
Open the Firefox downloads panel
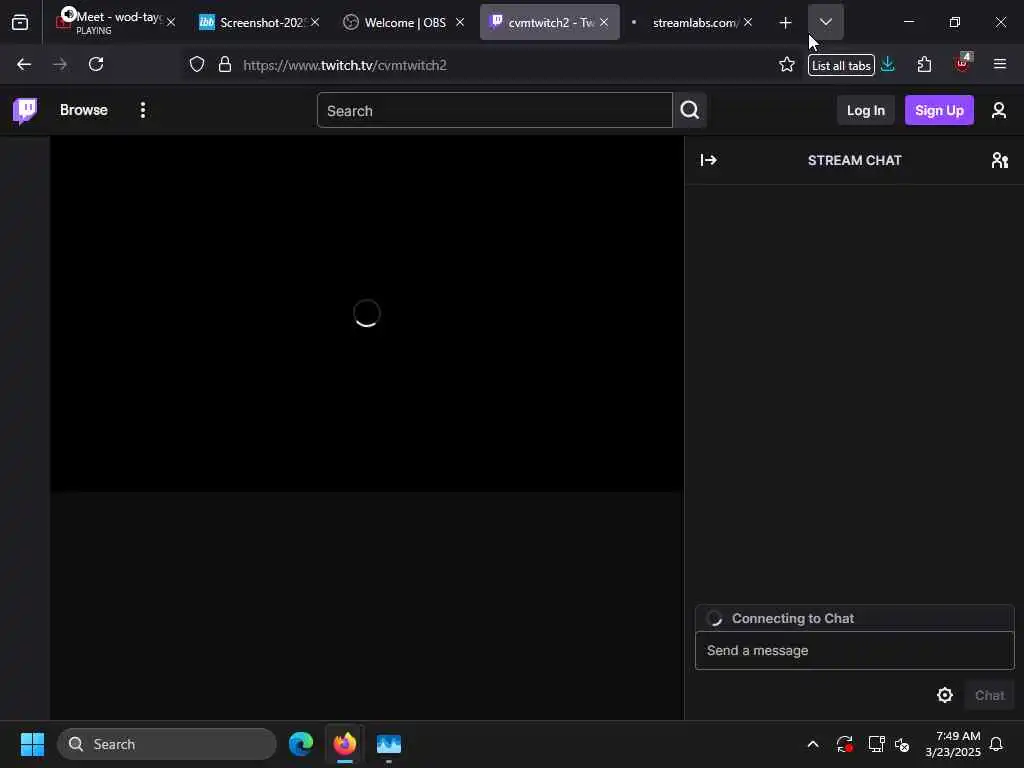point(888,64)
